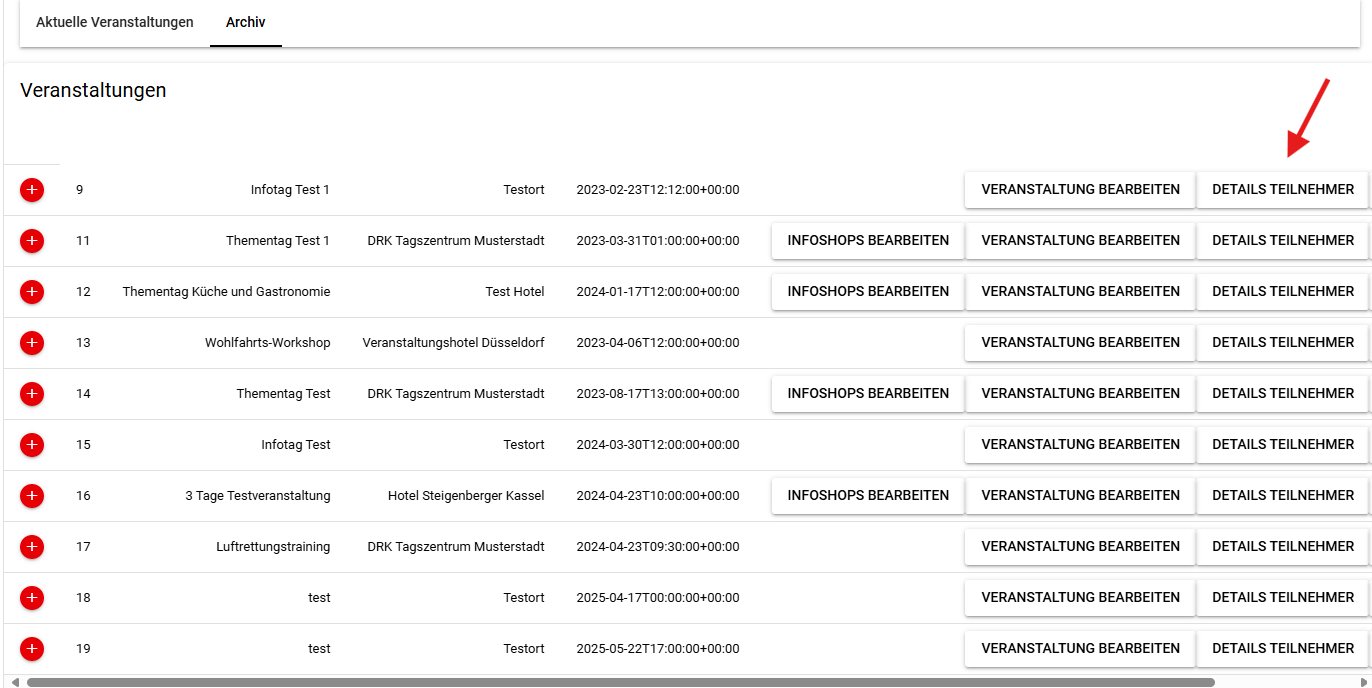The height and width of the screenshot is (688, 1372).
Task: Expand the Thementag Küche und Gastronomie row
Action: coord(32,292)
